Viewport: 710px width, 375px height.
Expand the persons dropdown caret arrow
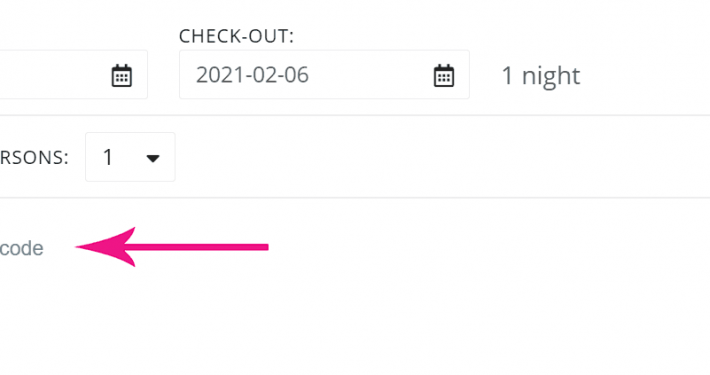click(153, 158)
